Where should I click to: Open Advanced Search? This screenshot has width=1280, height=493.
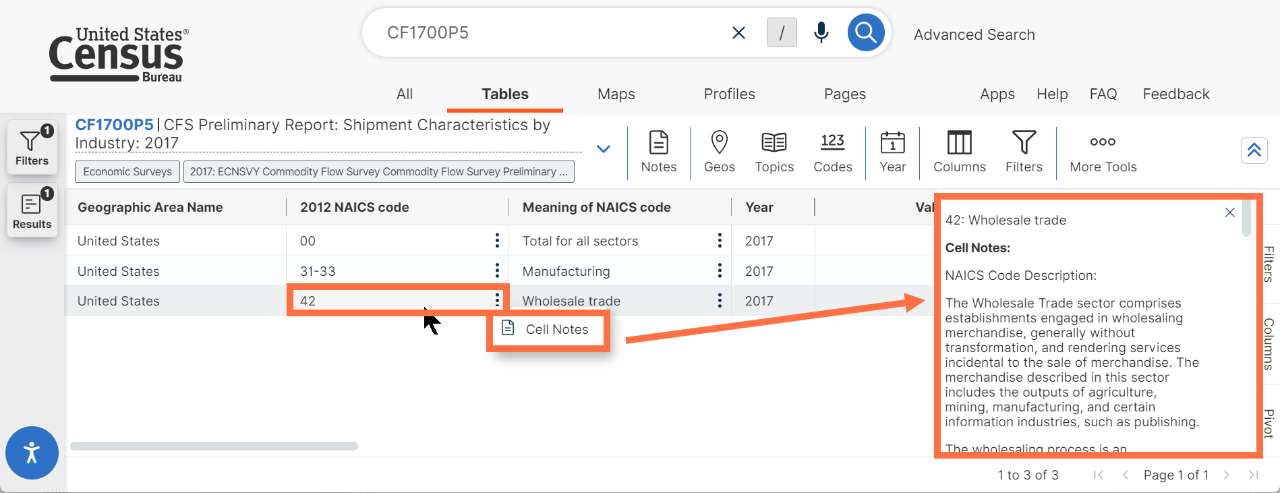pyautogui.click(x=974, y=34)
